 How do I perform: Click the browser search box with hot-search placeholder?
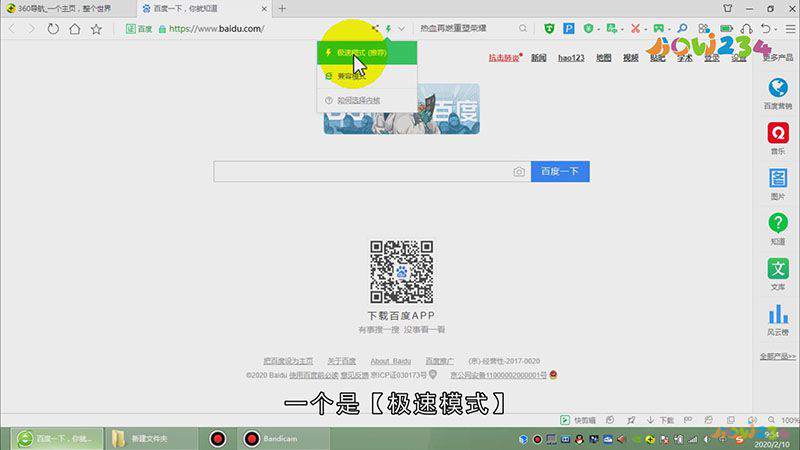pos(467,29)
